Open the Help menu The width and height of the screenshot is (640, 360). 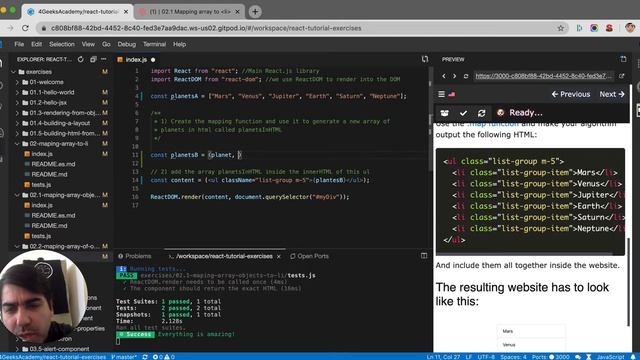click(179, 44)
